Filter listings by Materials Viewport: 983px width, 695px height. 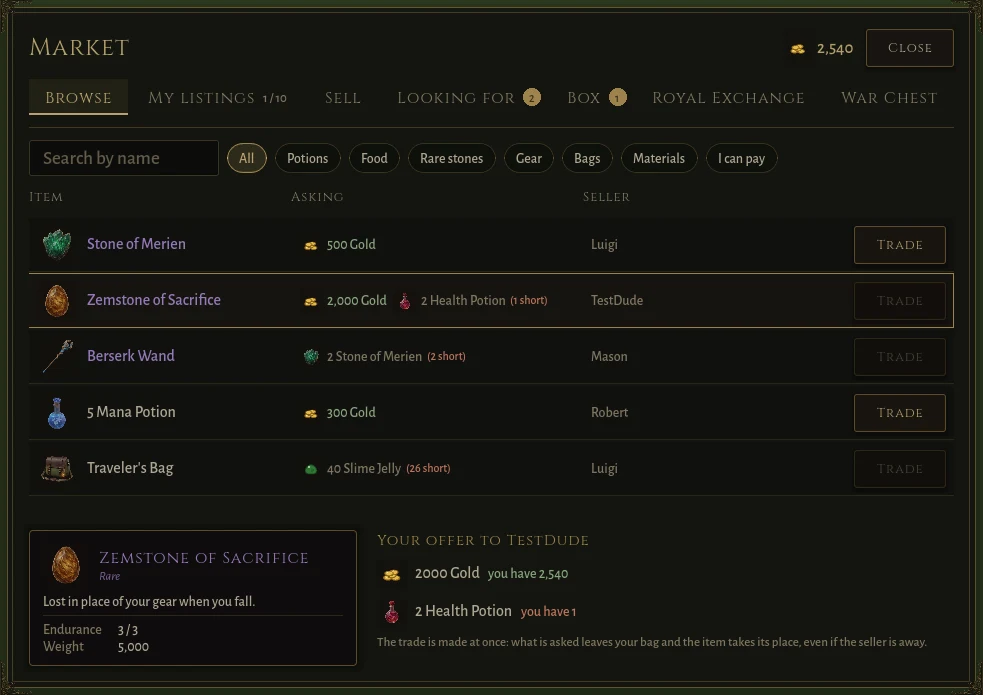tap(659, 158)
